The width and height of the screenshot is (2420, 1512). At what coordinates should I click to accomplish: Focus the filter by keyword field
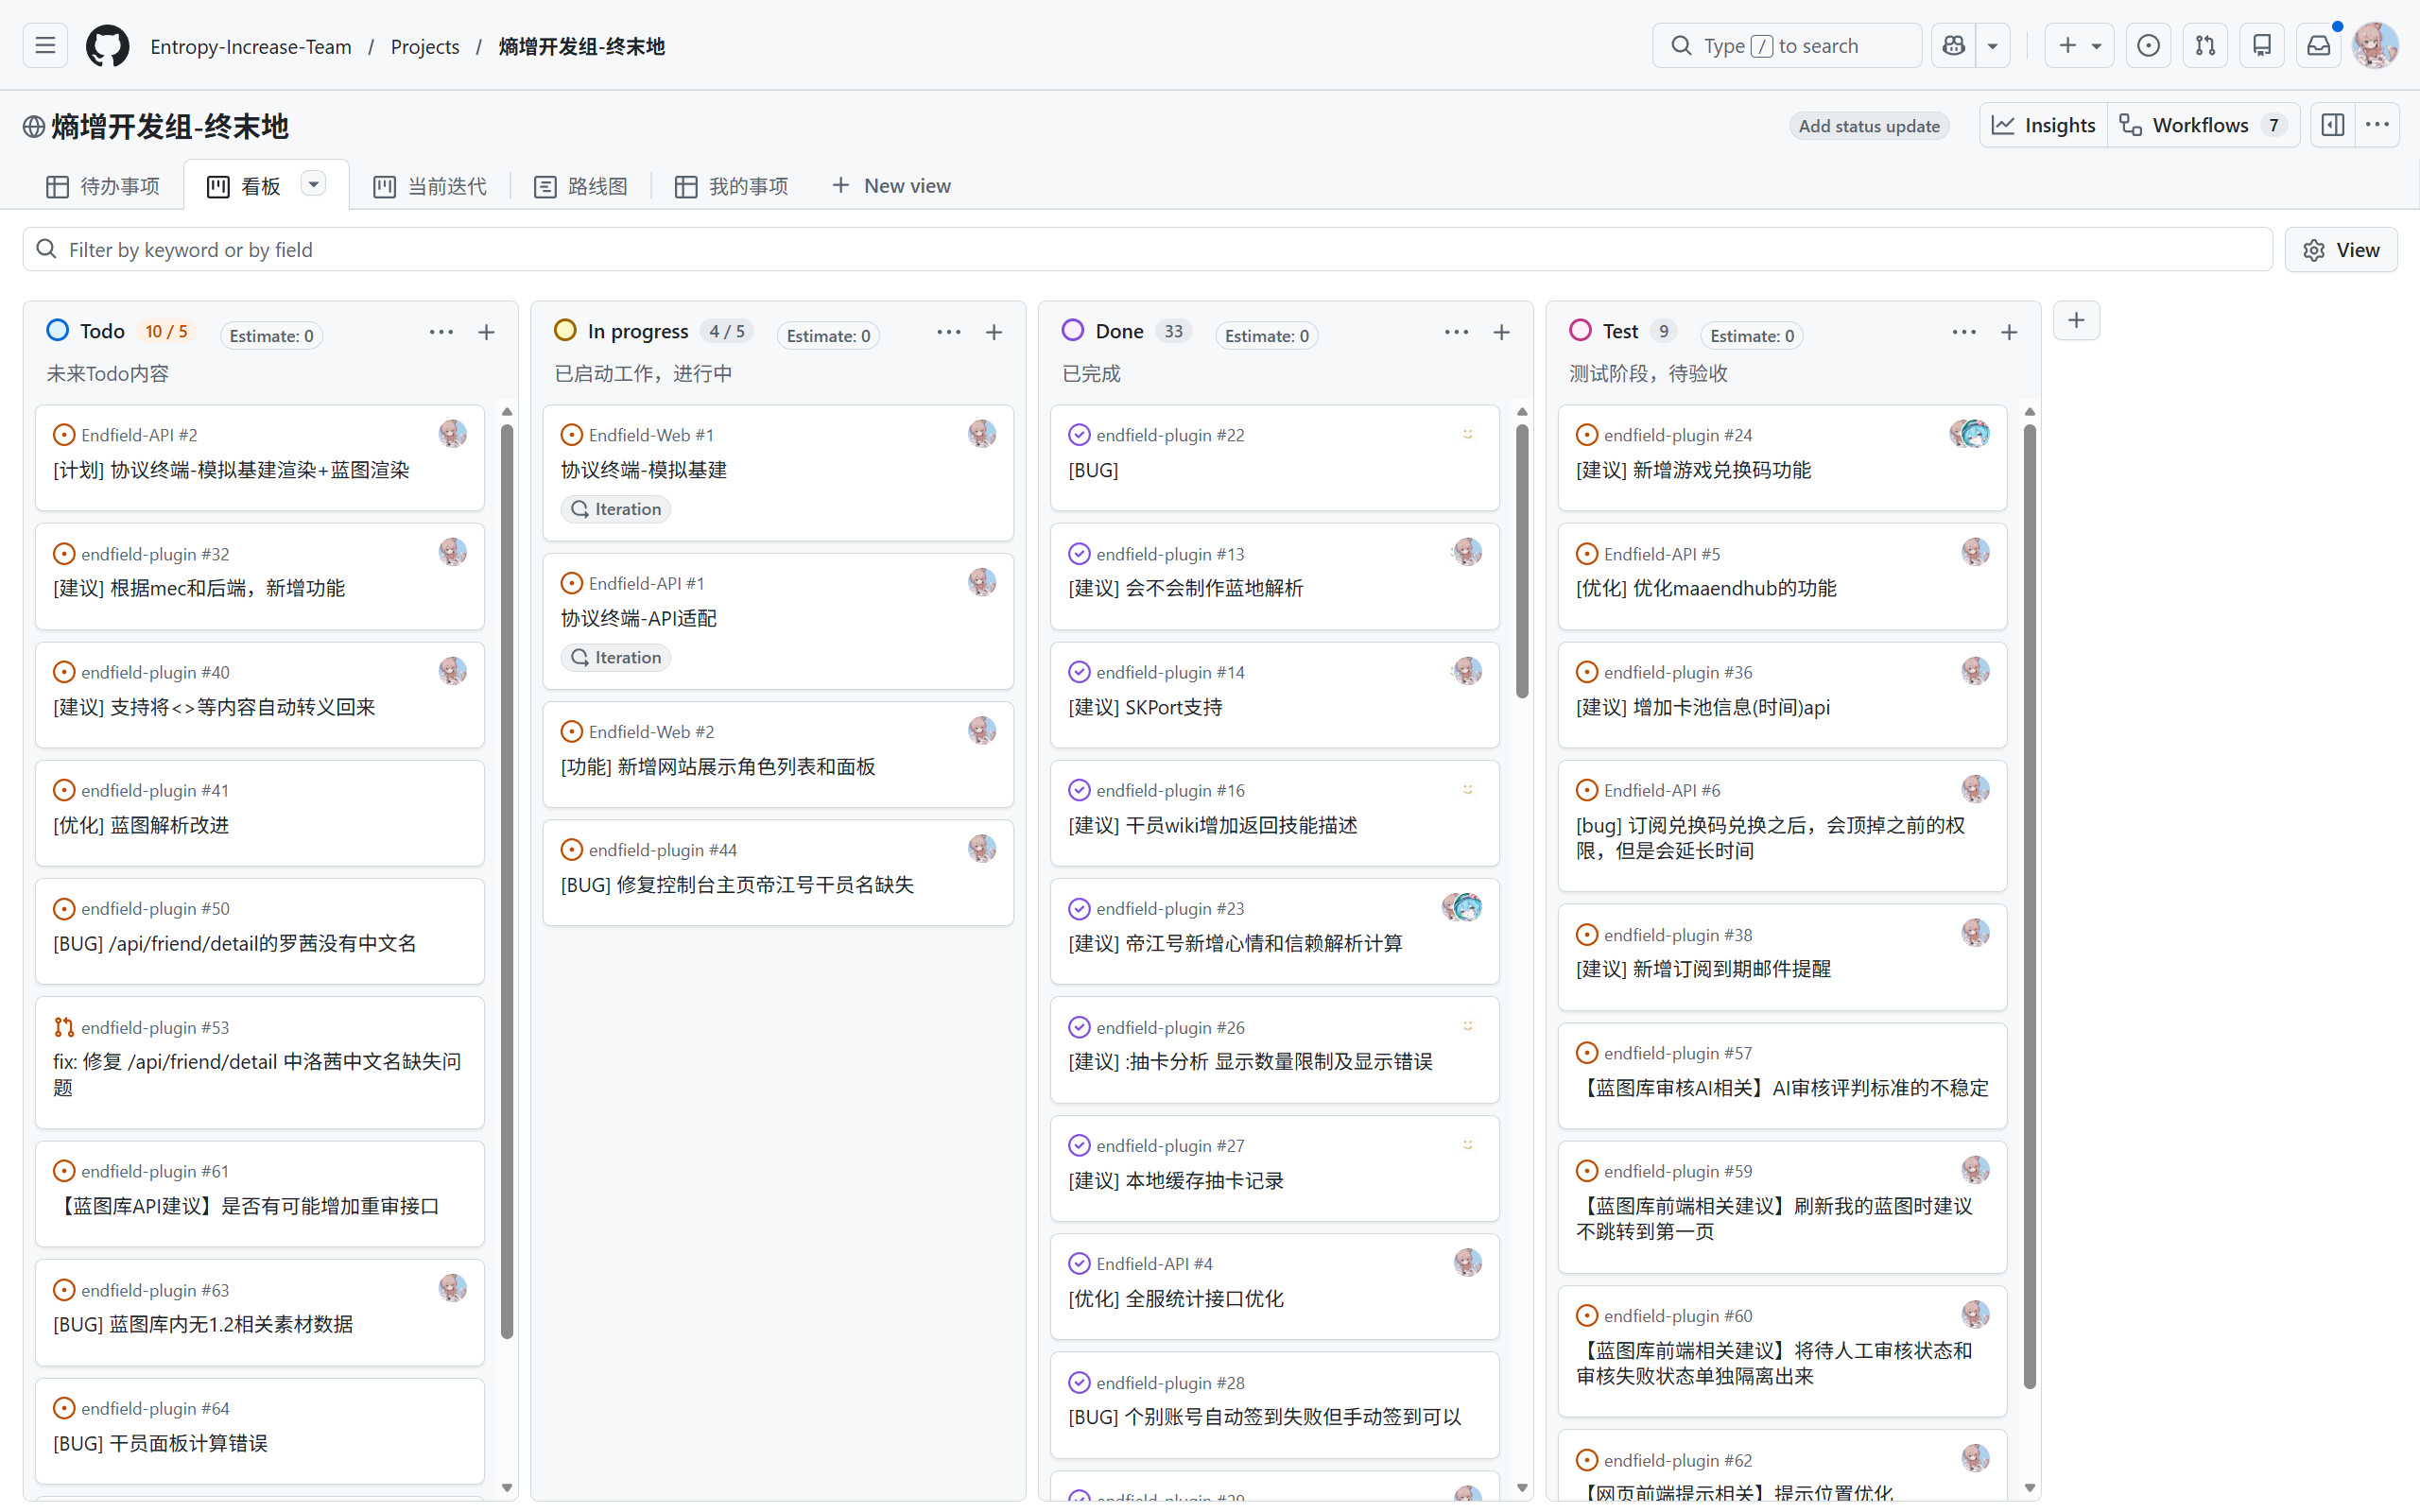click(1148, 250)
